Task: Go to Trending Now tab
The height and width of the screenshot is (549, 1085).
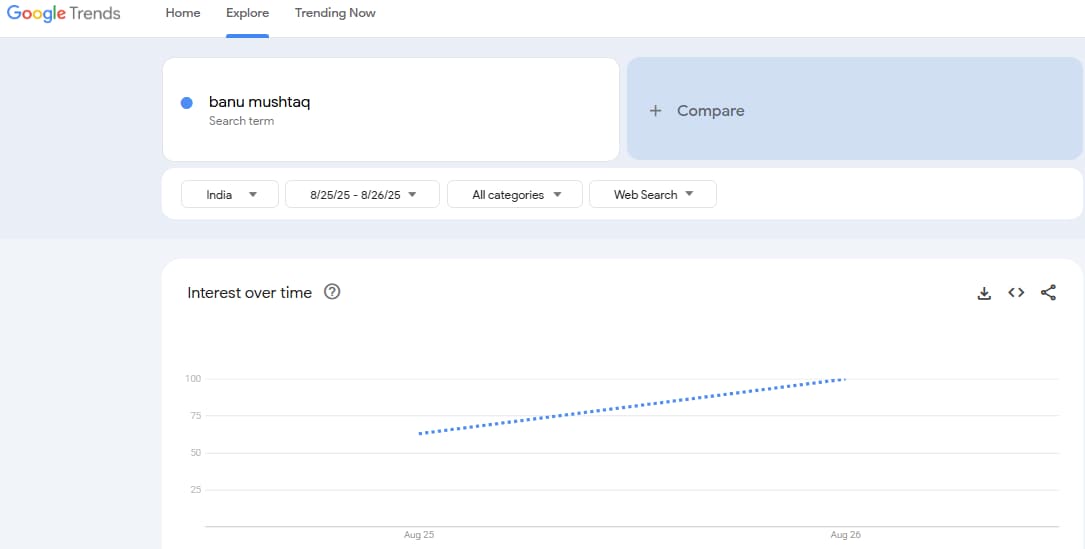Action: pyautogui.click(x=335, y=13)
